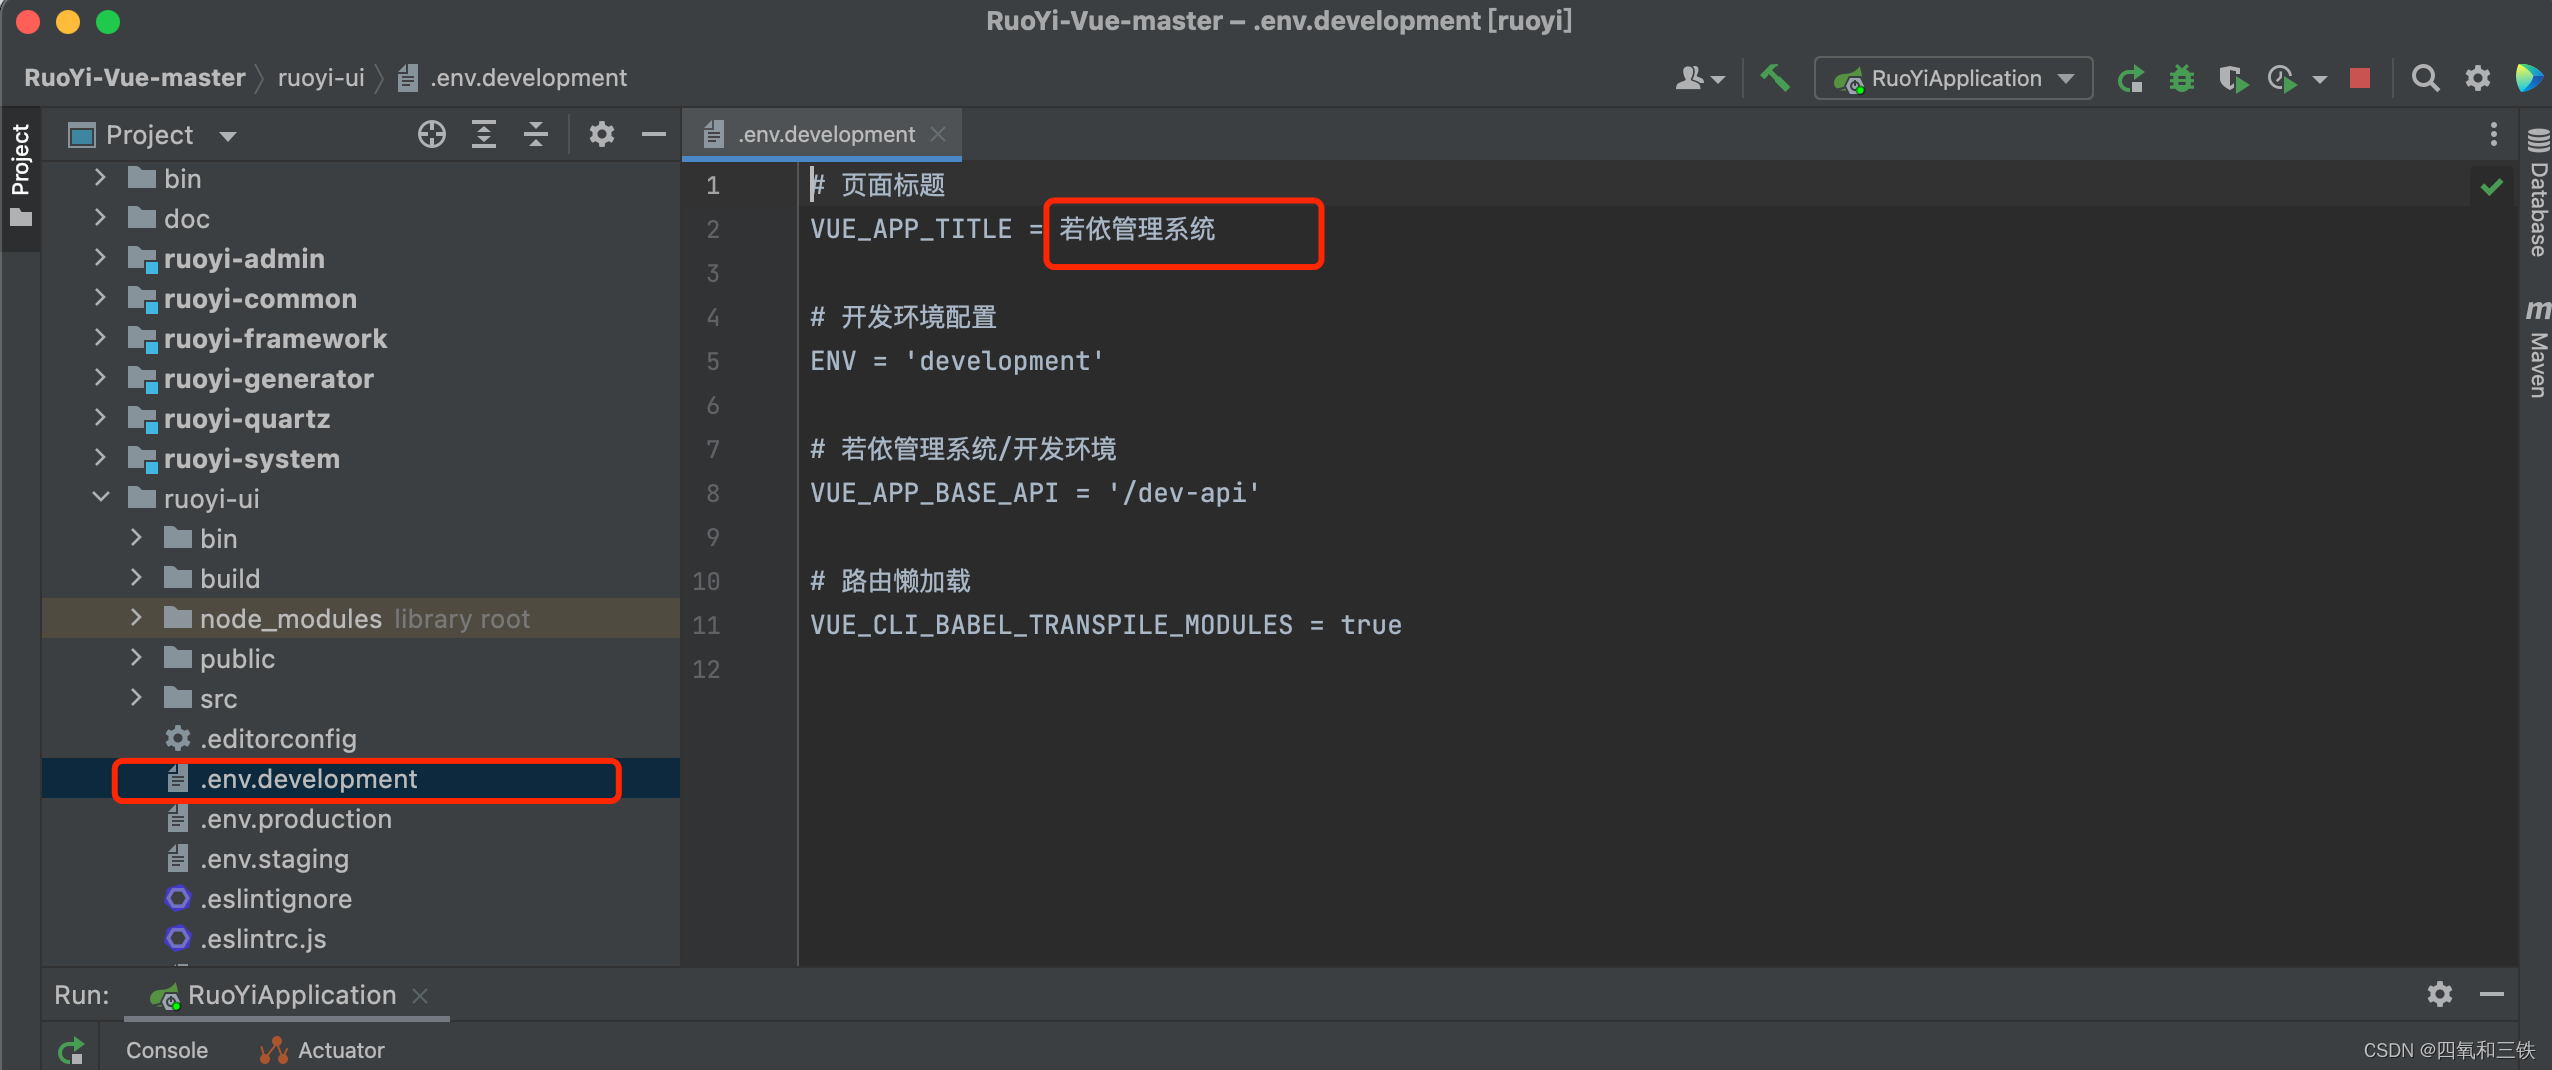Click RuoYi-Vue-master breadcrumb
Viewport: 2552px width, 1070px height.
click(x=134, y=78)
